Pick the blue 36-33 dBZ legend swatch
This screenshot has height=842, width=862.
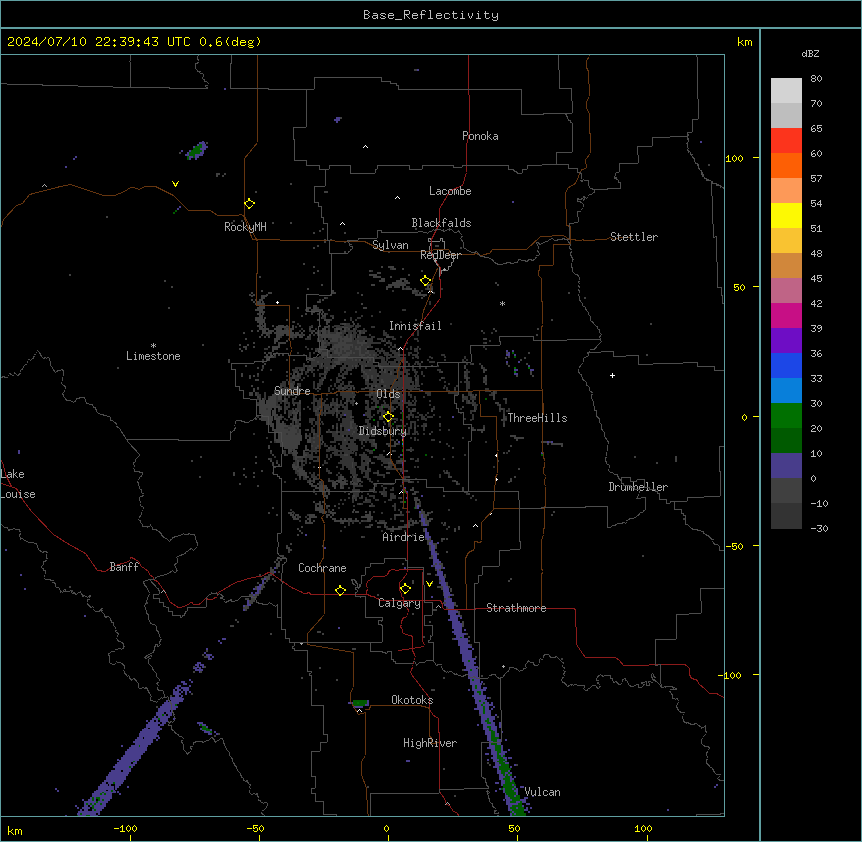coord(786,365)
